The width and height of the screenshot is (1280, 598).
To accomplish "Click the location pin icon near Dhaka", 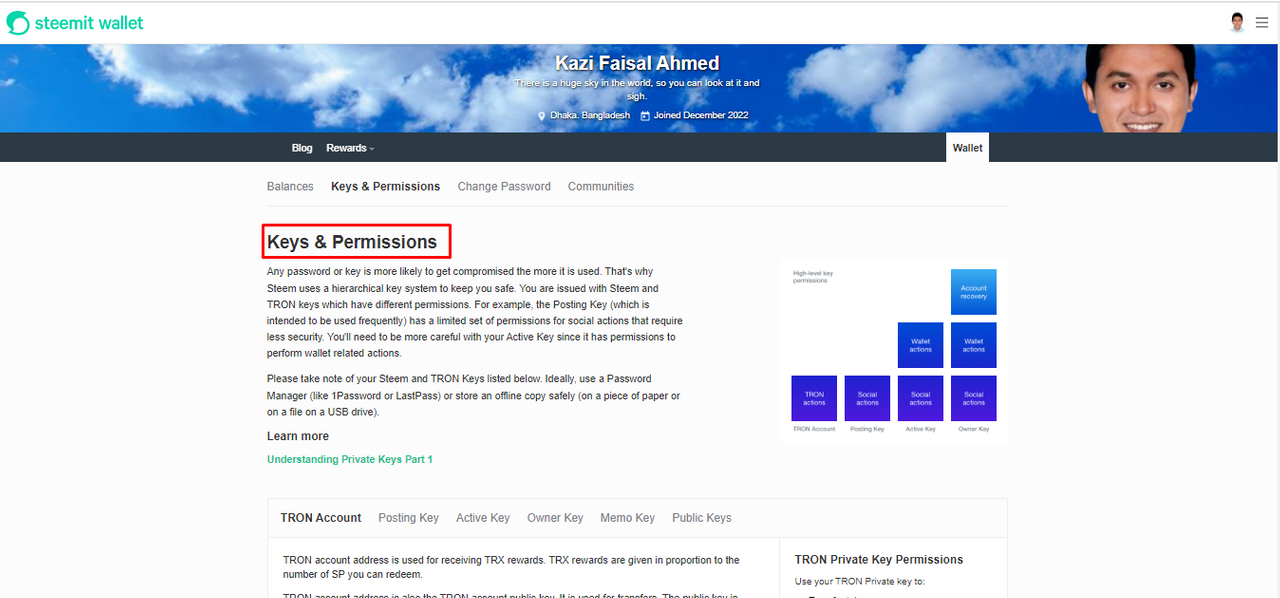I will [x=542, y=116].
